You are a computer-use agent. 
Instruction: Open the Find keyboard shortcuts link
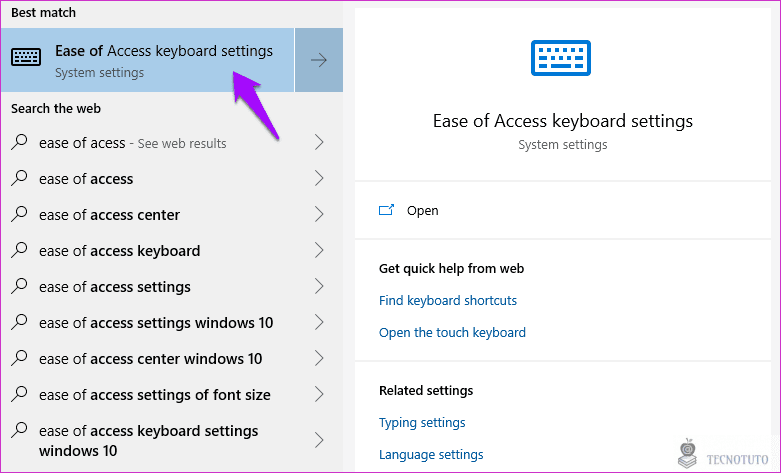click(448, 301)
